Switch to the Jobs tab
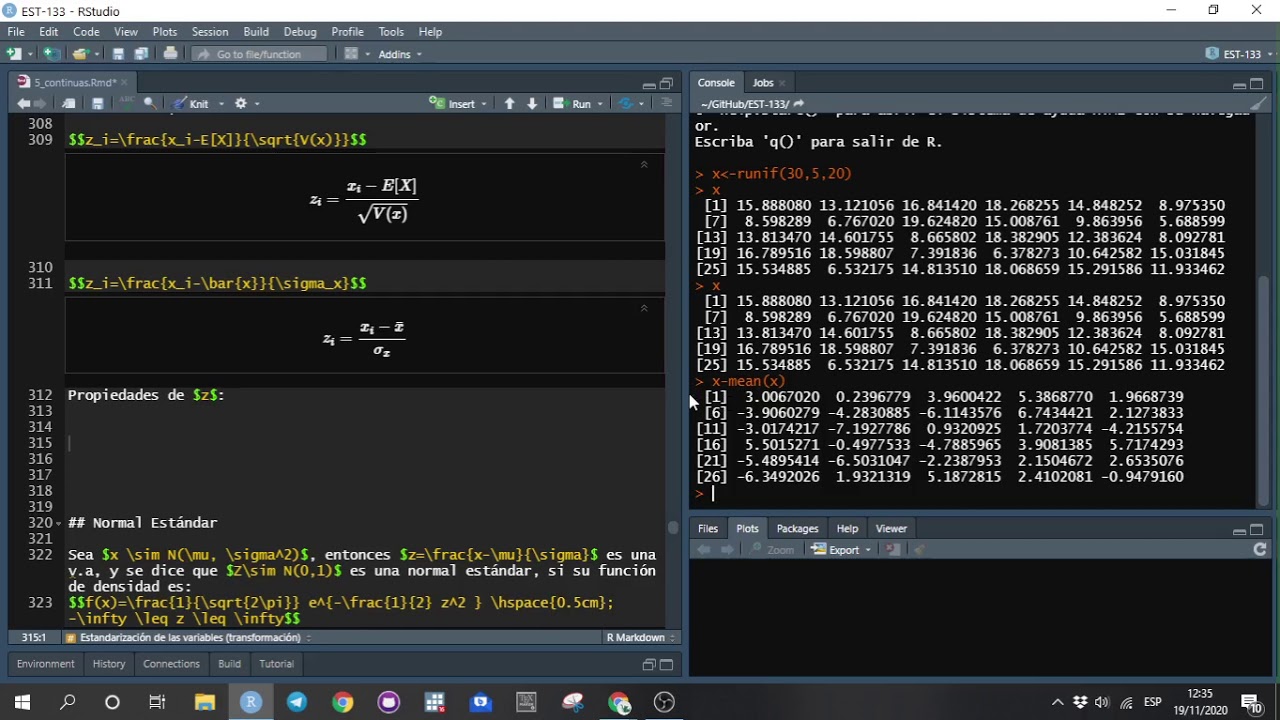The width and height of the screenshot is (1280, 720). coord(763,83)
